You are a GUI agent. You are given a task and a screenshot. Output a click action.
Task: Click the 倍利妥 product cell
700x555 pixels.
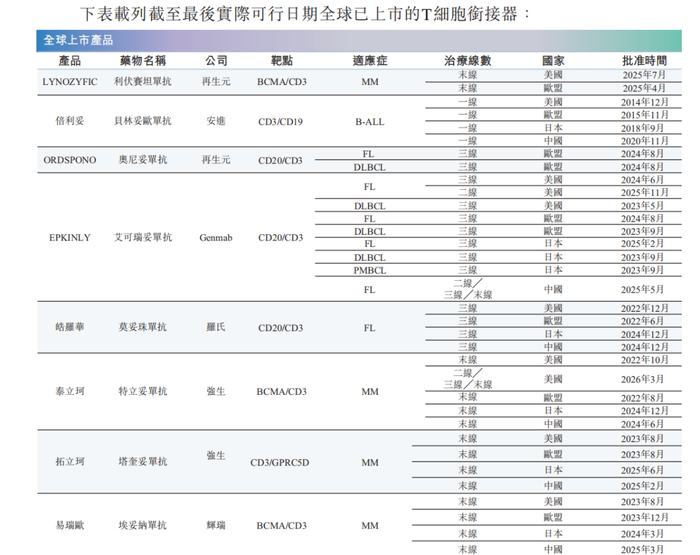click(70, 121)
